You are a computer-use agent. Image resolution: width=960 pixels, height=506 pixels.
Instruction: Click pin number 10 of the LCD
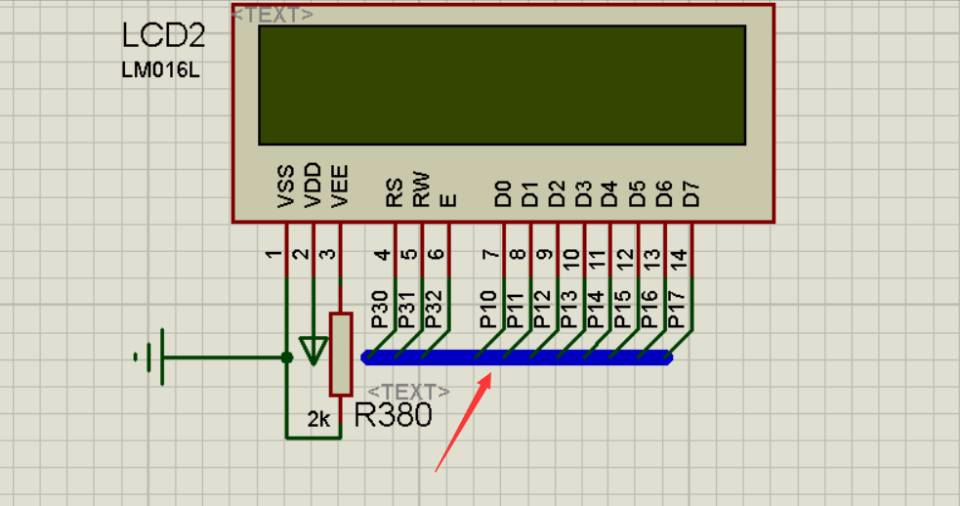point(571,259)
